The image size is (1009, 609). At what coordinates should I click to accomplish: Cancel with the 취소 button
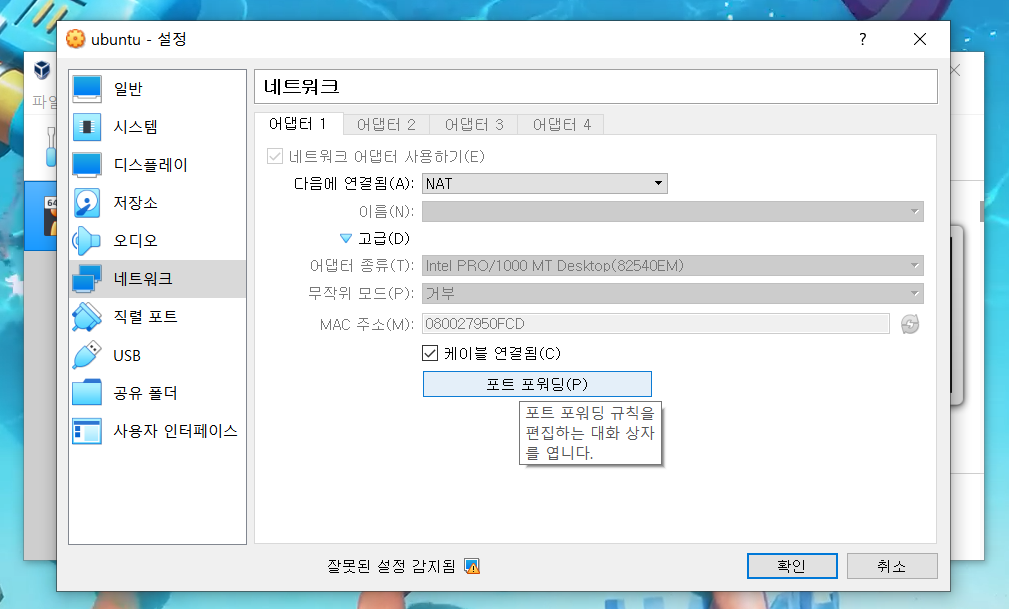(x=892, y=566)
